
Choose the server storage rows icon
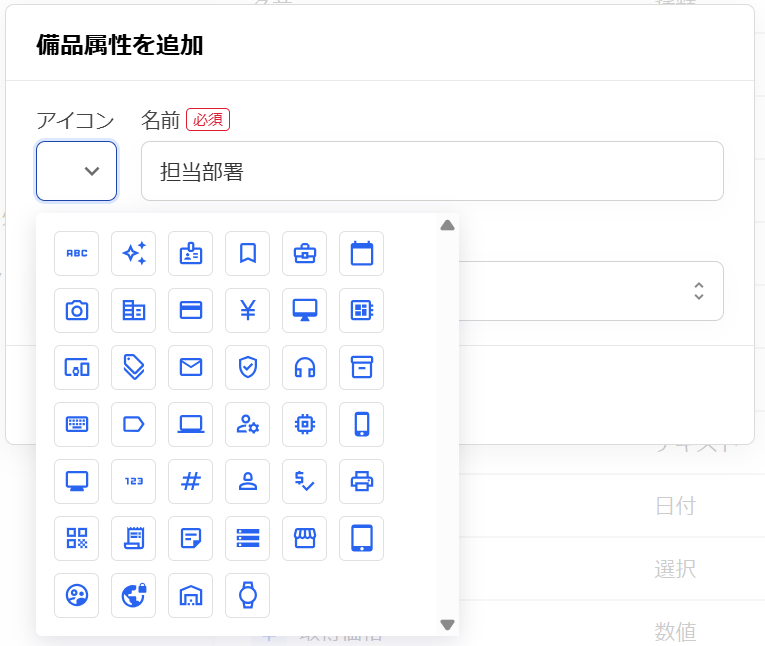pos(248,539)
